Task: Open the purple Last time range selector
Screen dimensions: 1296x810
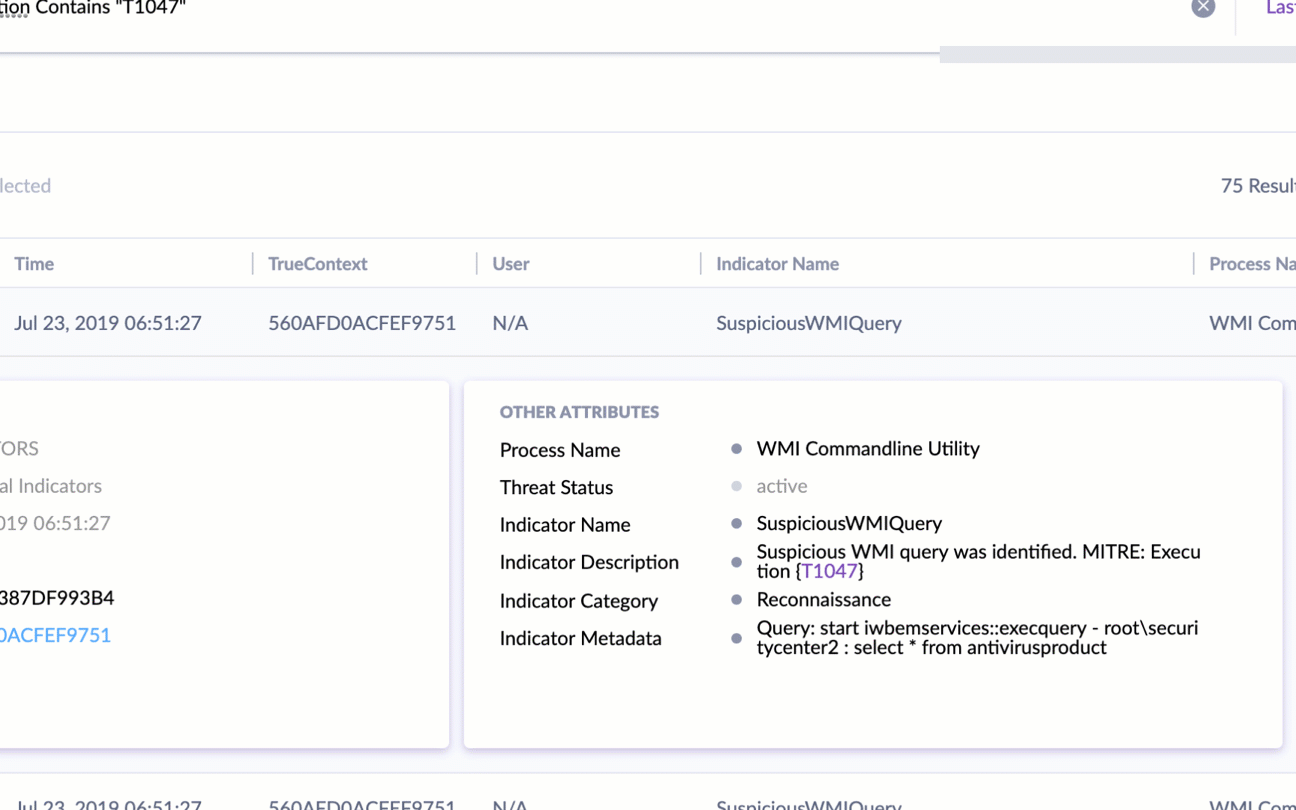Action: pyautogui.click(x=1279, y=8)
